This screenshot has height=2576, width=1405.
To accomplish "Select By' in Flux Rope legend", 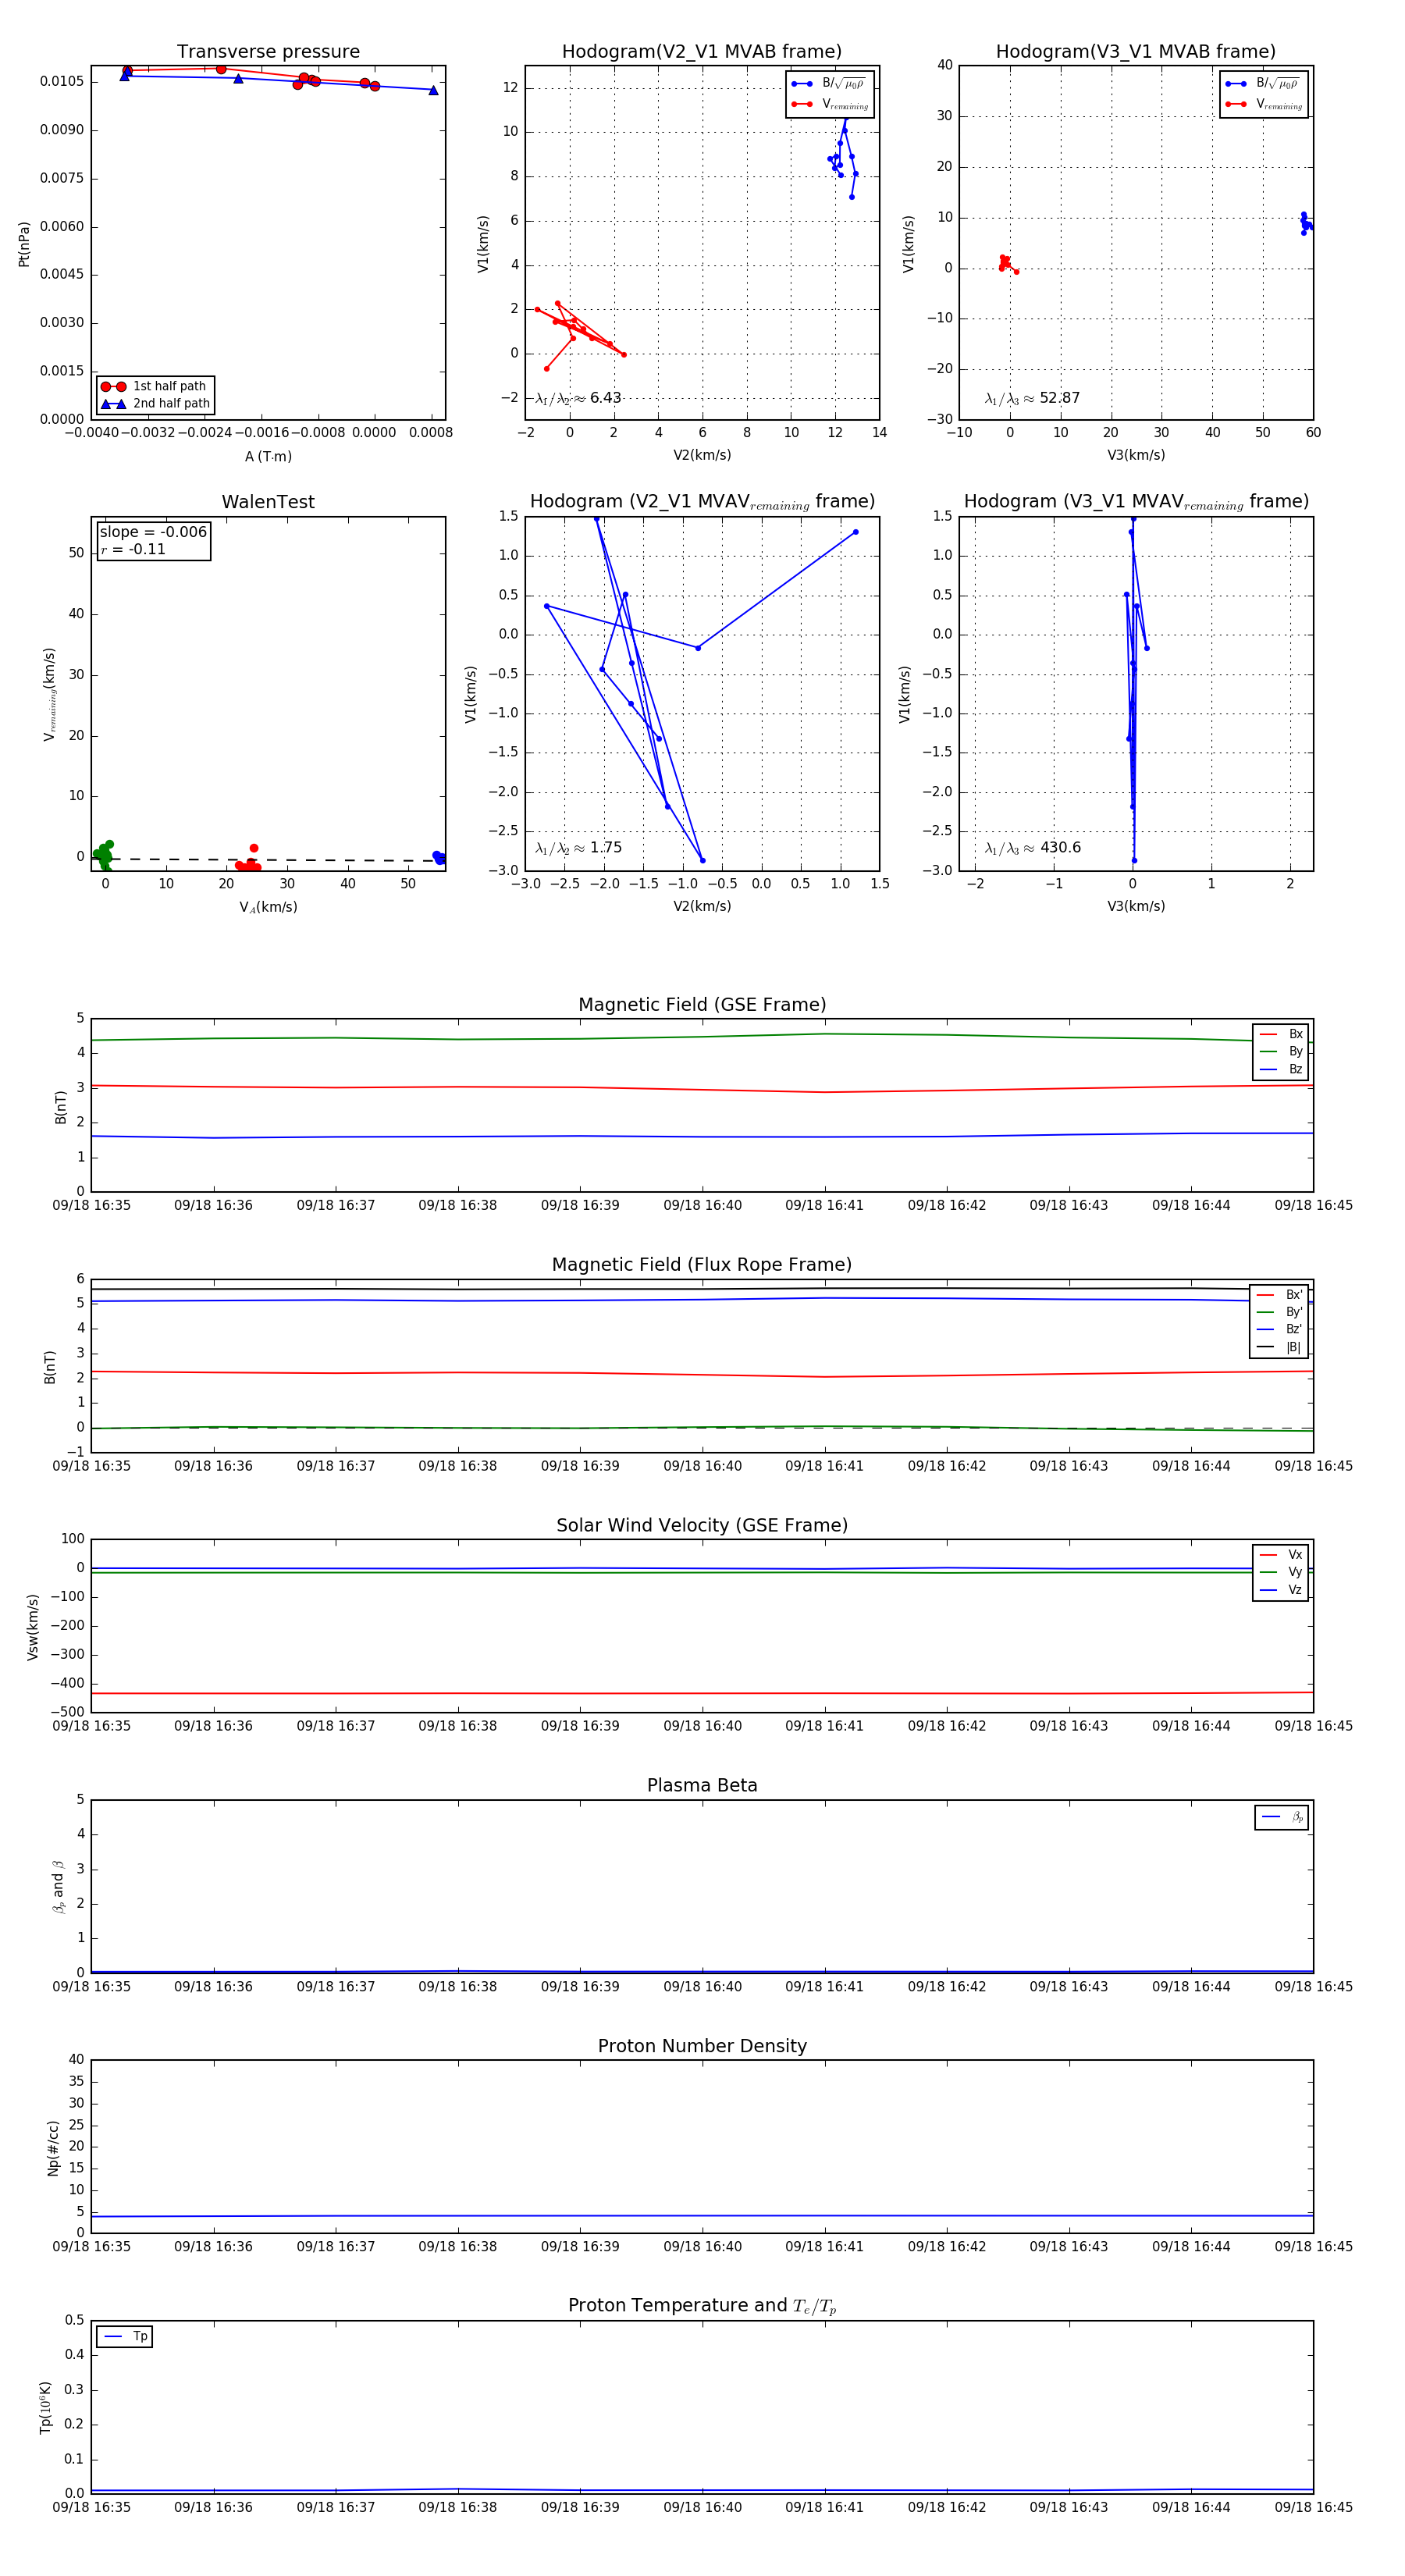I will click(x=1279, y=1312).
